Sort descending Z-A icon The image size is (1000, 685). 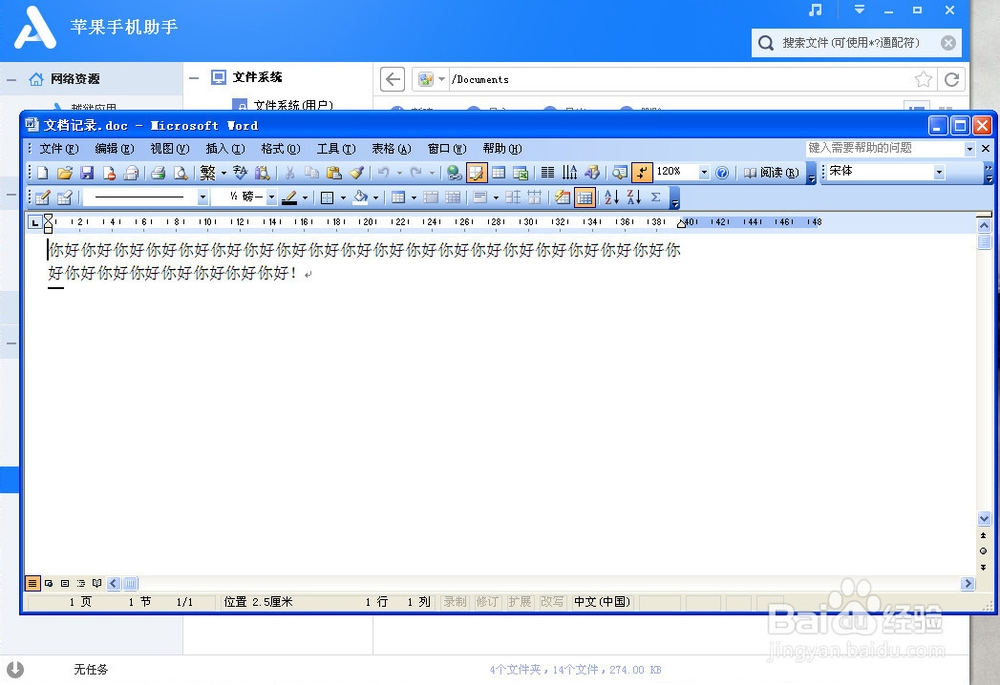pyautogui.click(x=633, y=198)
